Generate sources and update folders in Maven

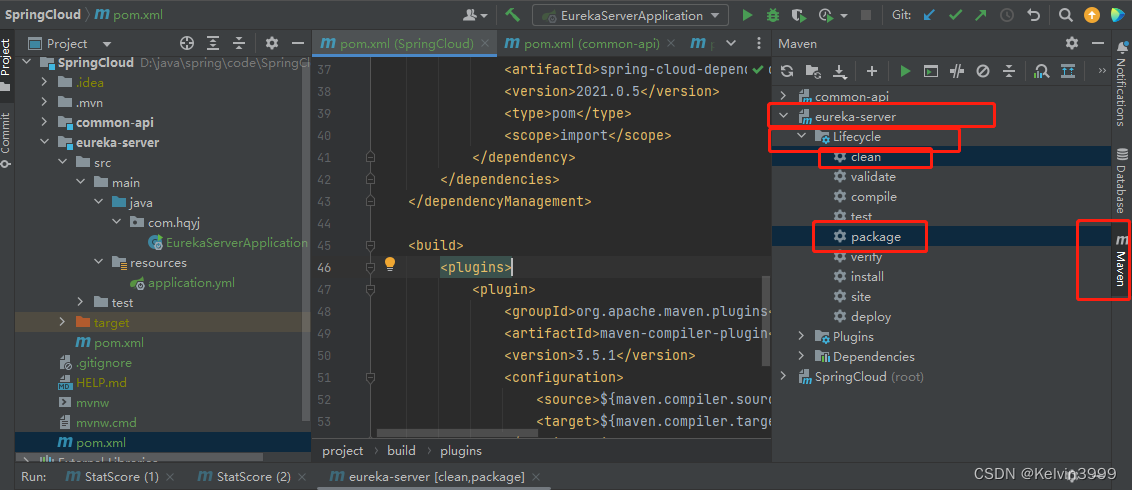click(x=813, y=71)
